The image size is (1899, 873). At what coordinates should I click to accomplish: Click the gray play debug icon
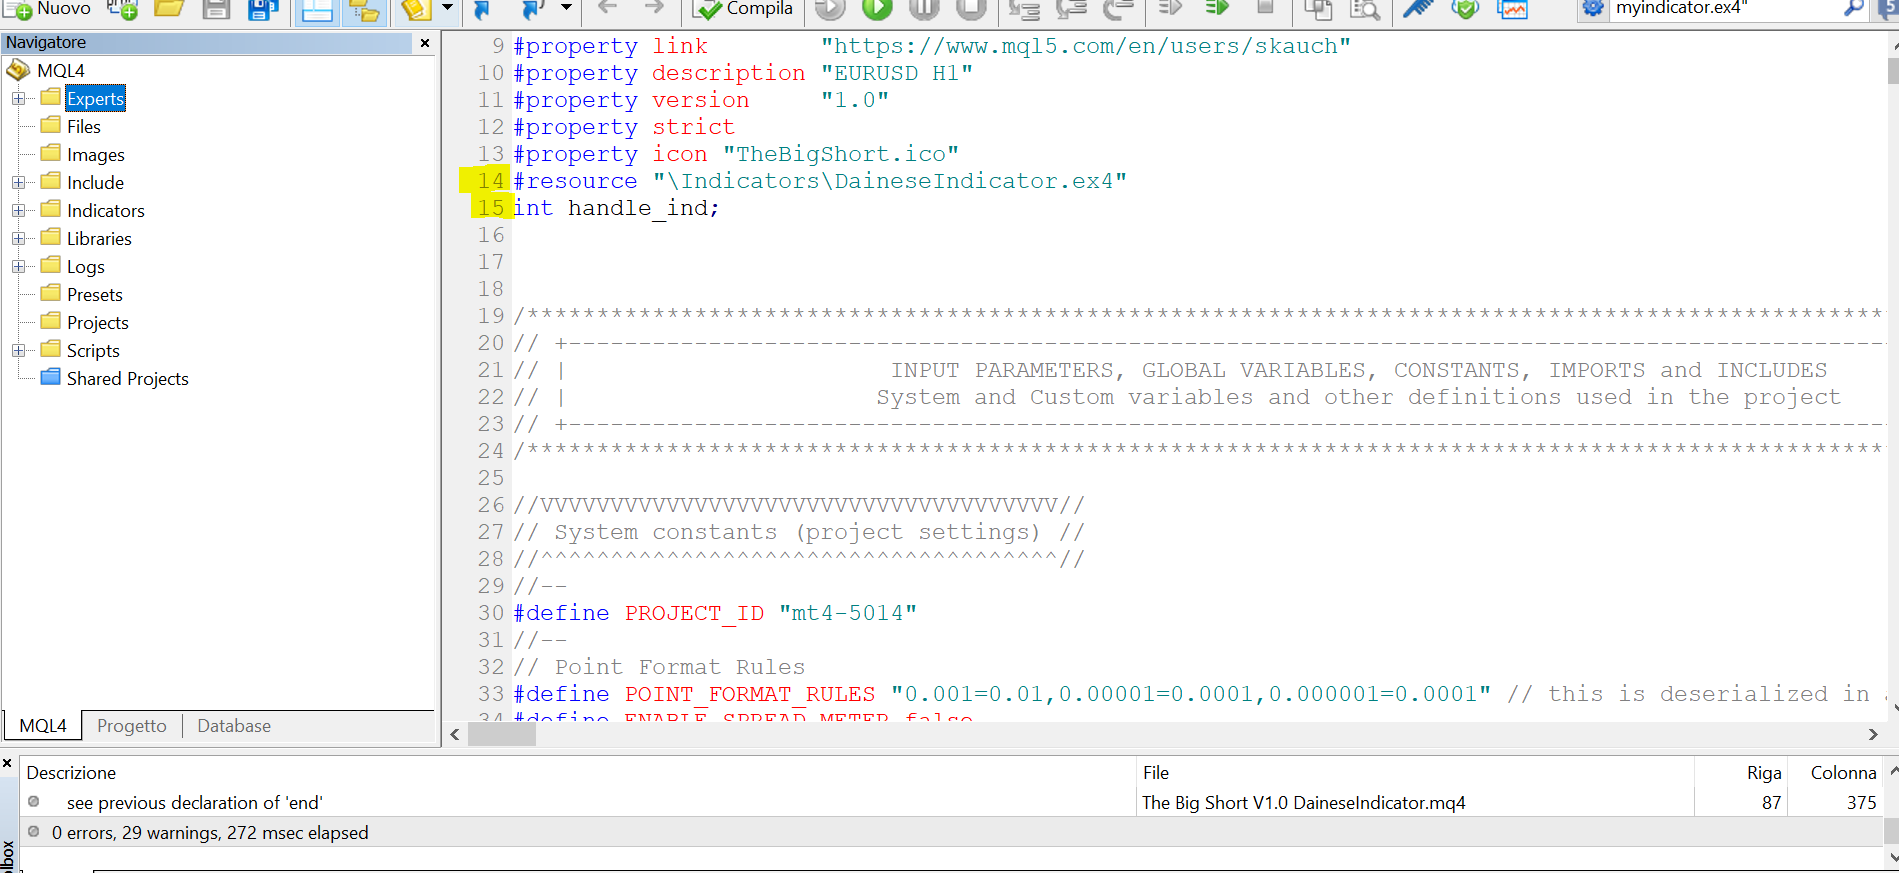(x=830, y=9)
